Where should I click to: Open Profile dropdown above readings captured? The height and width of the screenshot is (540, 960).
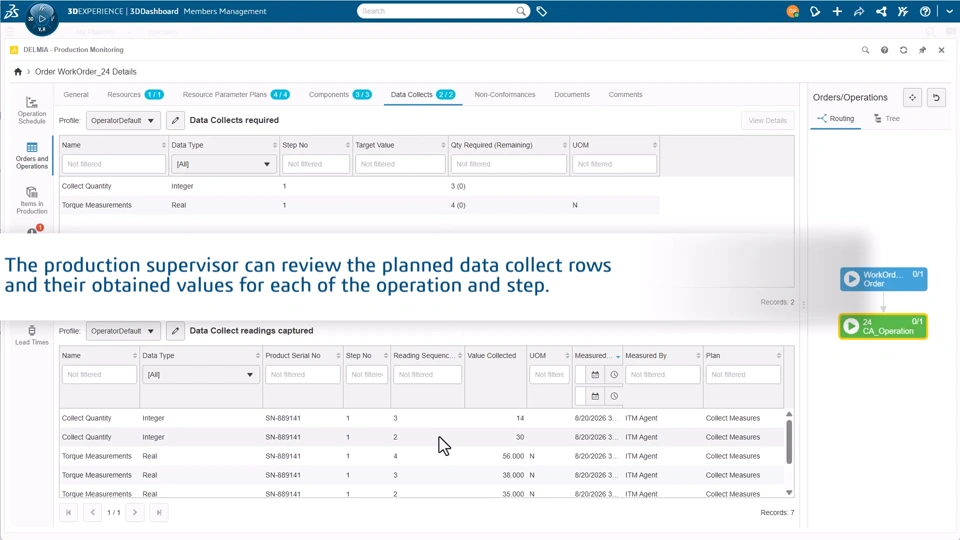coord(123,331)
